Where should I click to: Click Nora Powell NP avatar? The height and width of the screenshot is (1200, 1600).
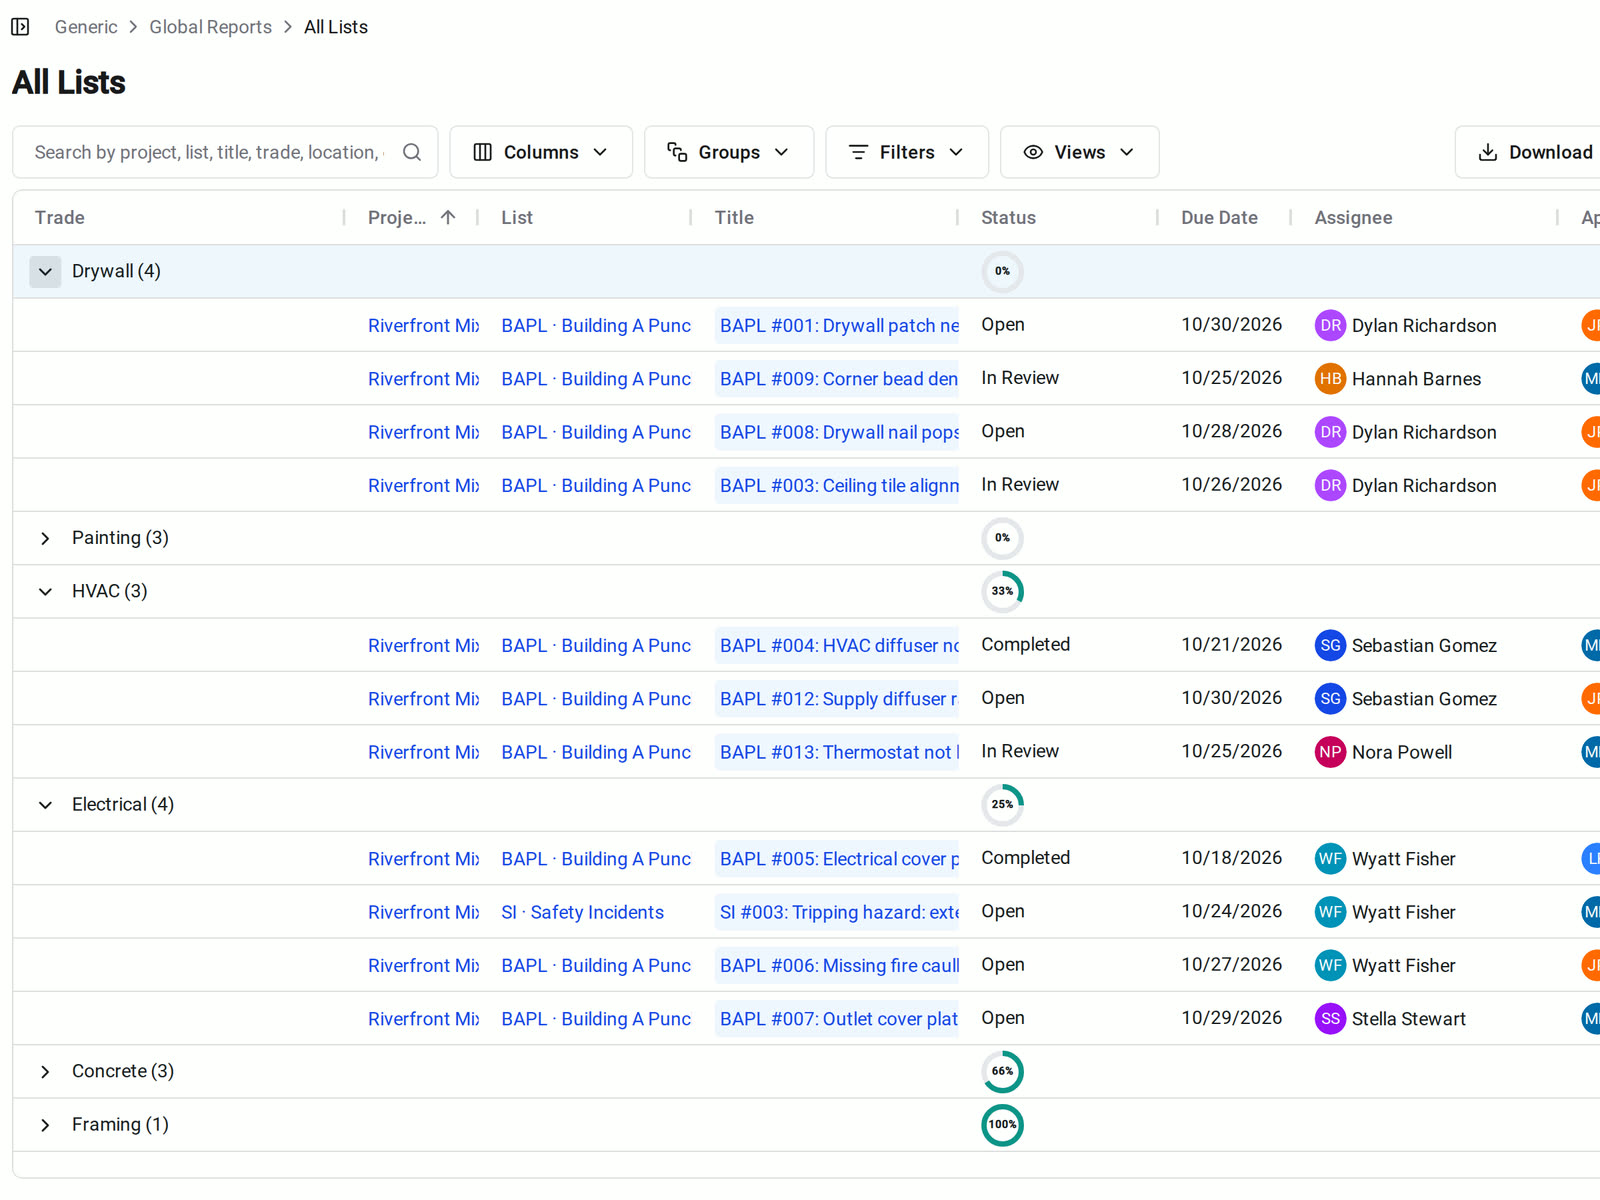pyautogui.click(x=1330, y=752)
